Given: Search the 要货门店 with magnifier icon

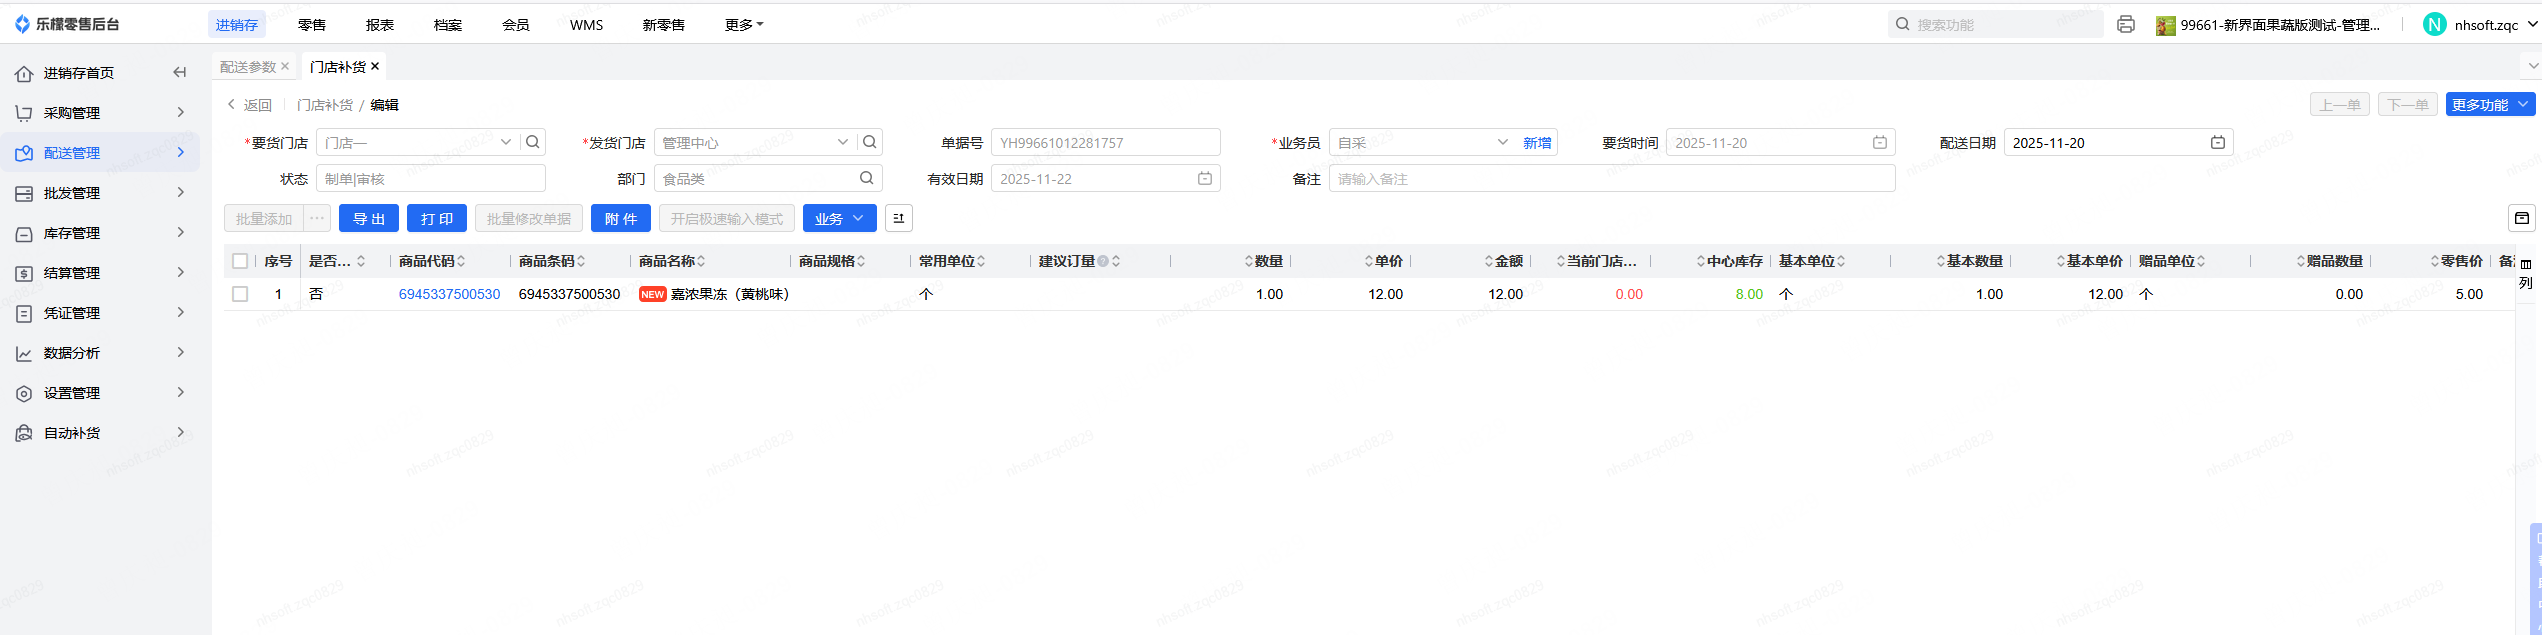Looking at the screenshot, I should point(533,142).
